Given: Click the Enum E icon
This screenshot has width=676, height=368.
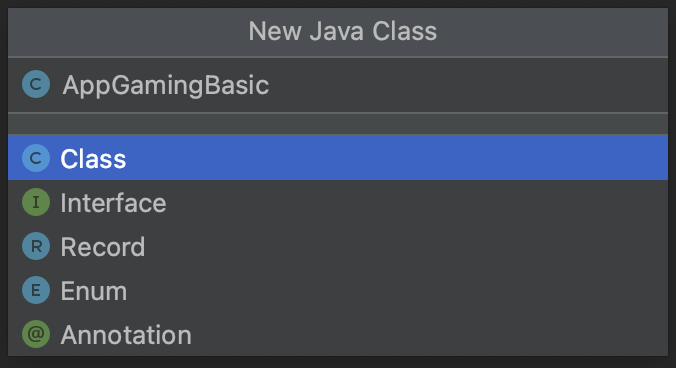Looking at the screenshot, I should (x=36, y=290).
